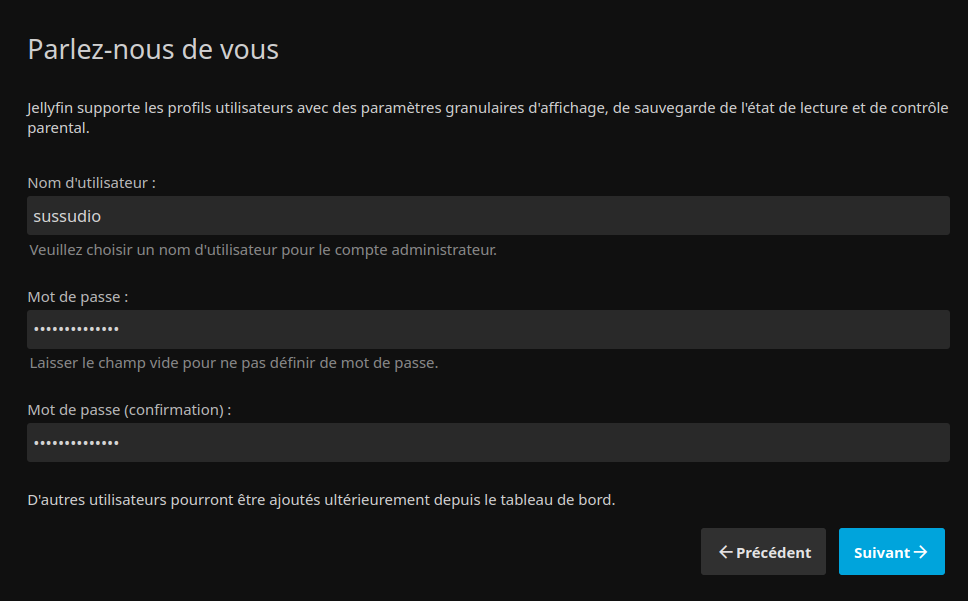Focus the Mot de passe input field
This screenshot has height=601, width=968.
(x=488, y=330)
